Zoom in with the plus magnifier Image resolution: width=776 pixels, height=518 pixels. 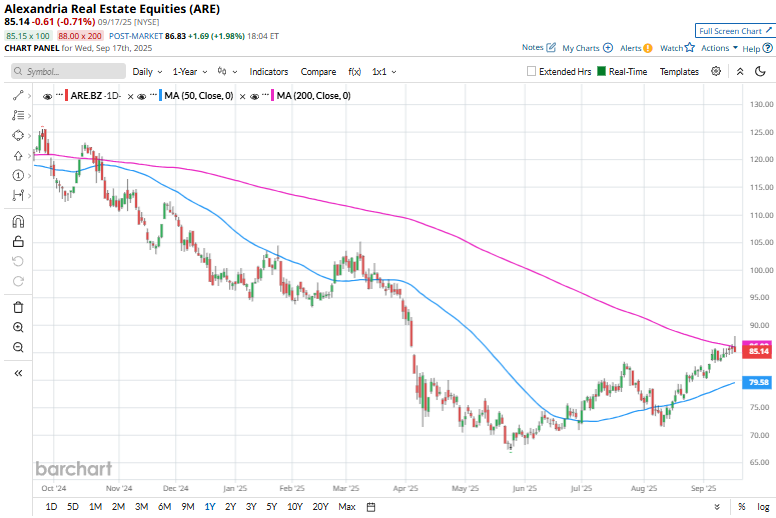coord(18,327)
